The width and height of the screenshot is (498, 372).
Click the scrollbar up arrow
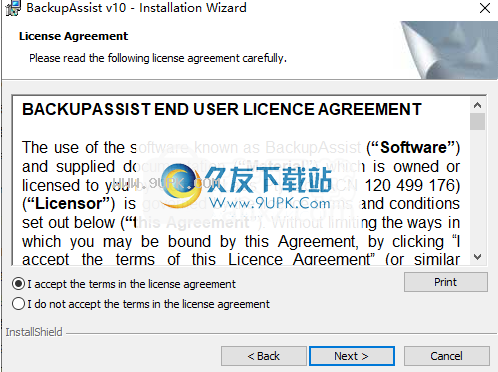(x=477, y=105)
